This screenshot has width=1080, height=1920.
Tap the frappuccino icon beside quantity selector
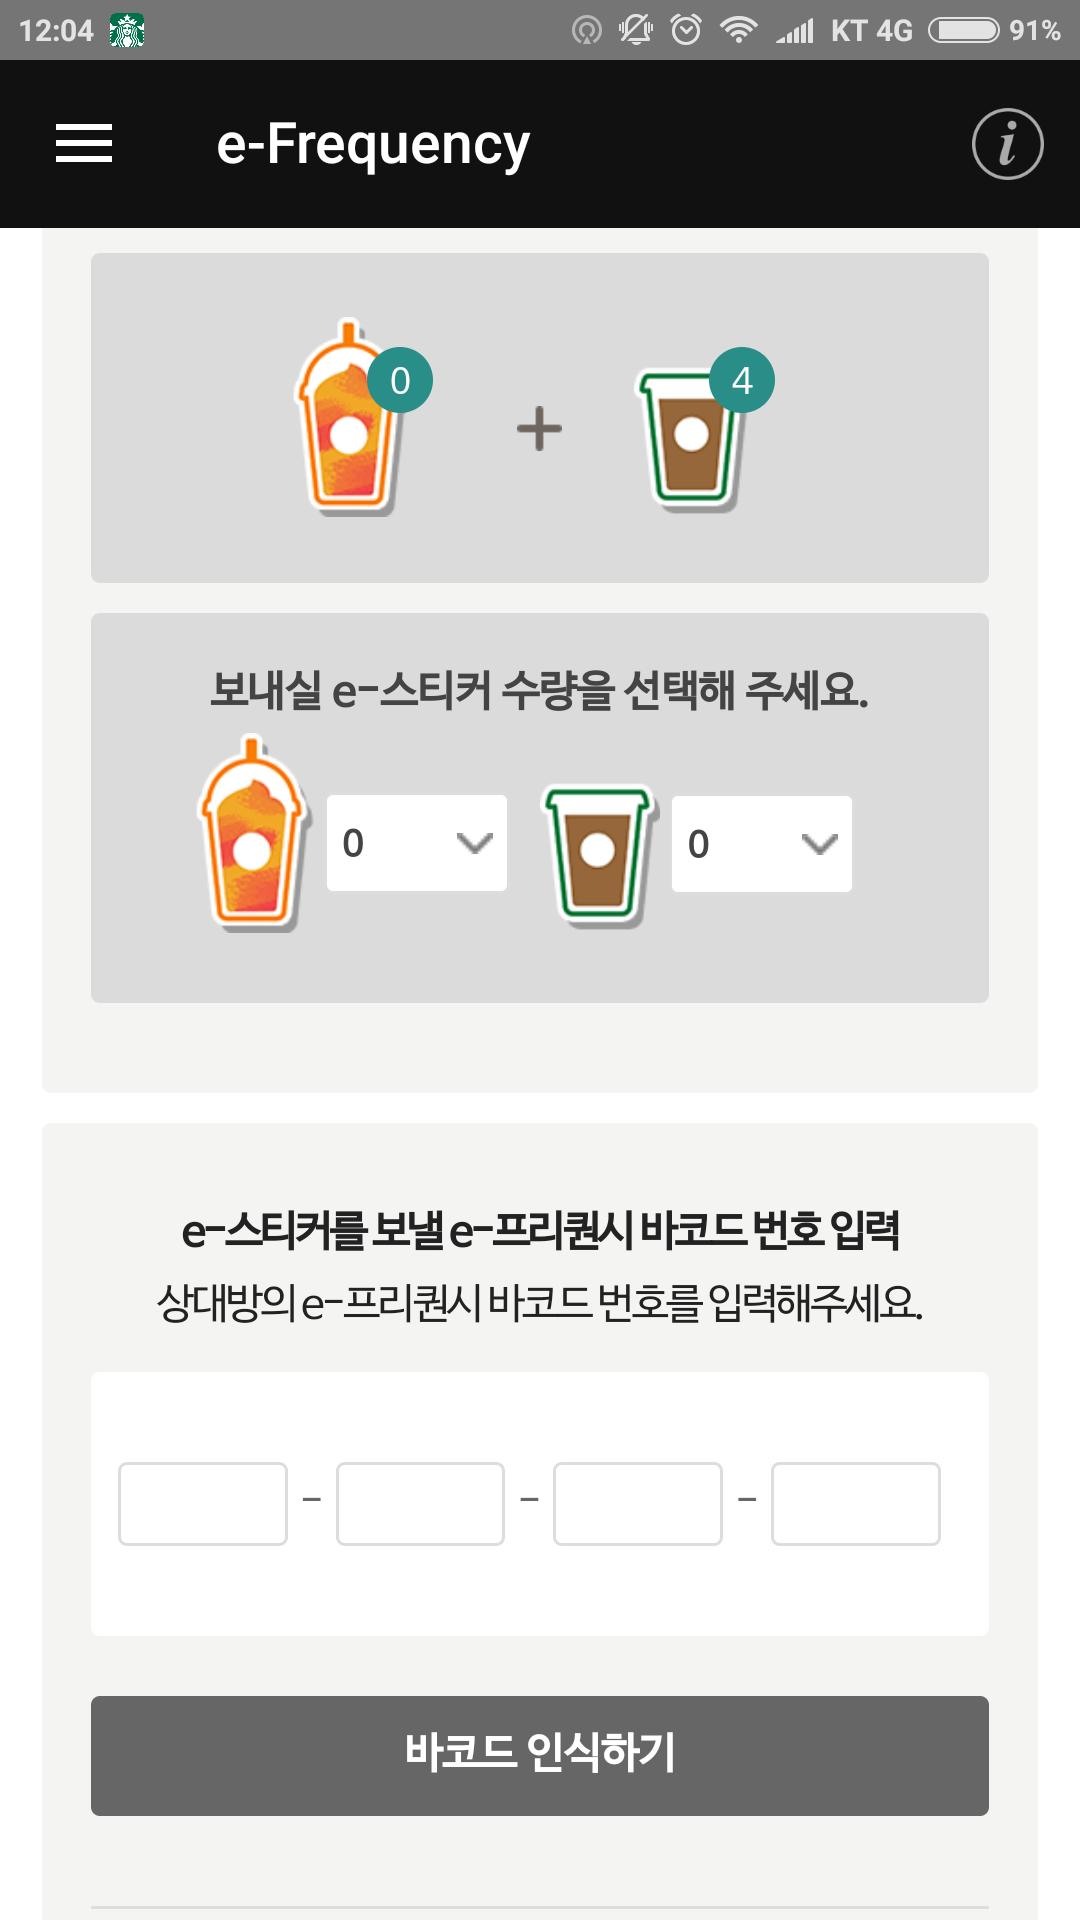[251, 836]
